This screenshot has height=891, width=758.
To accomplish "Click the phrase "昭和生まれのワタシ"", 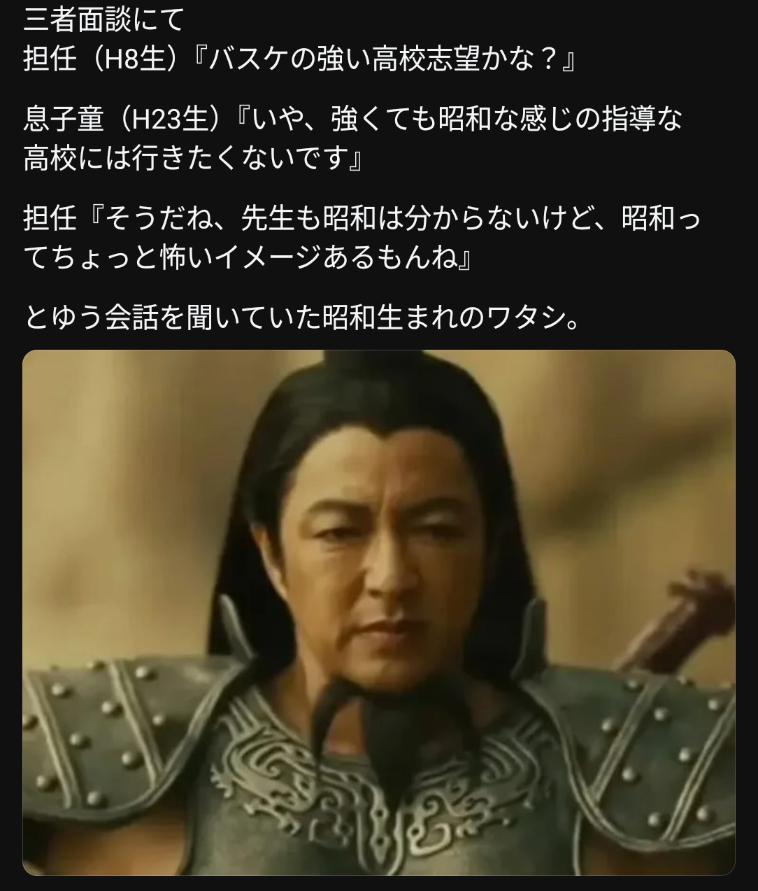I will 445,317.
